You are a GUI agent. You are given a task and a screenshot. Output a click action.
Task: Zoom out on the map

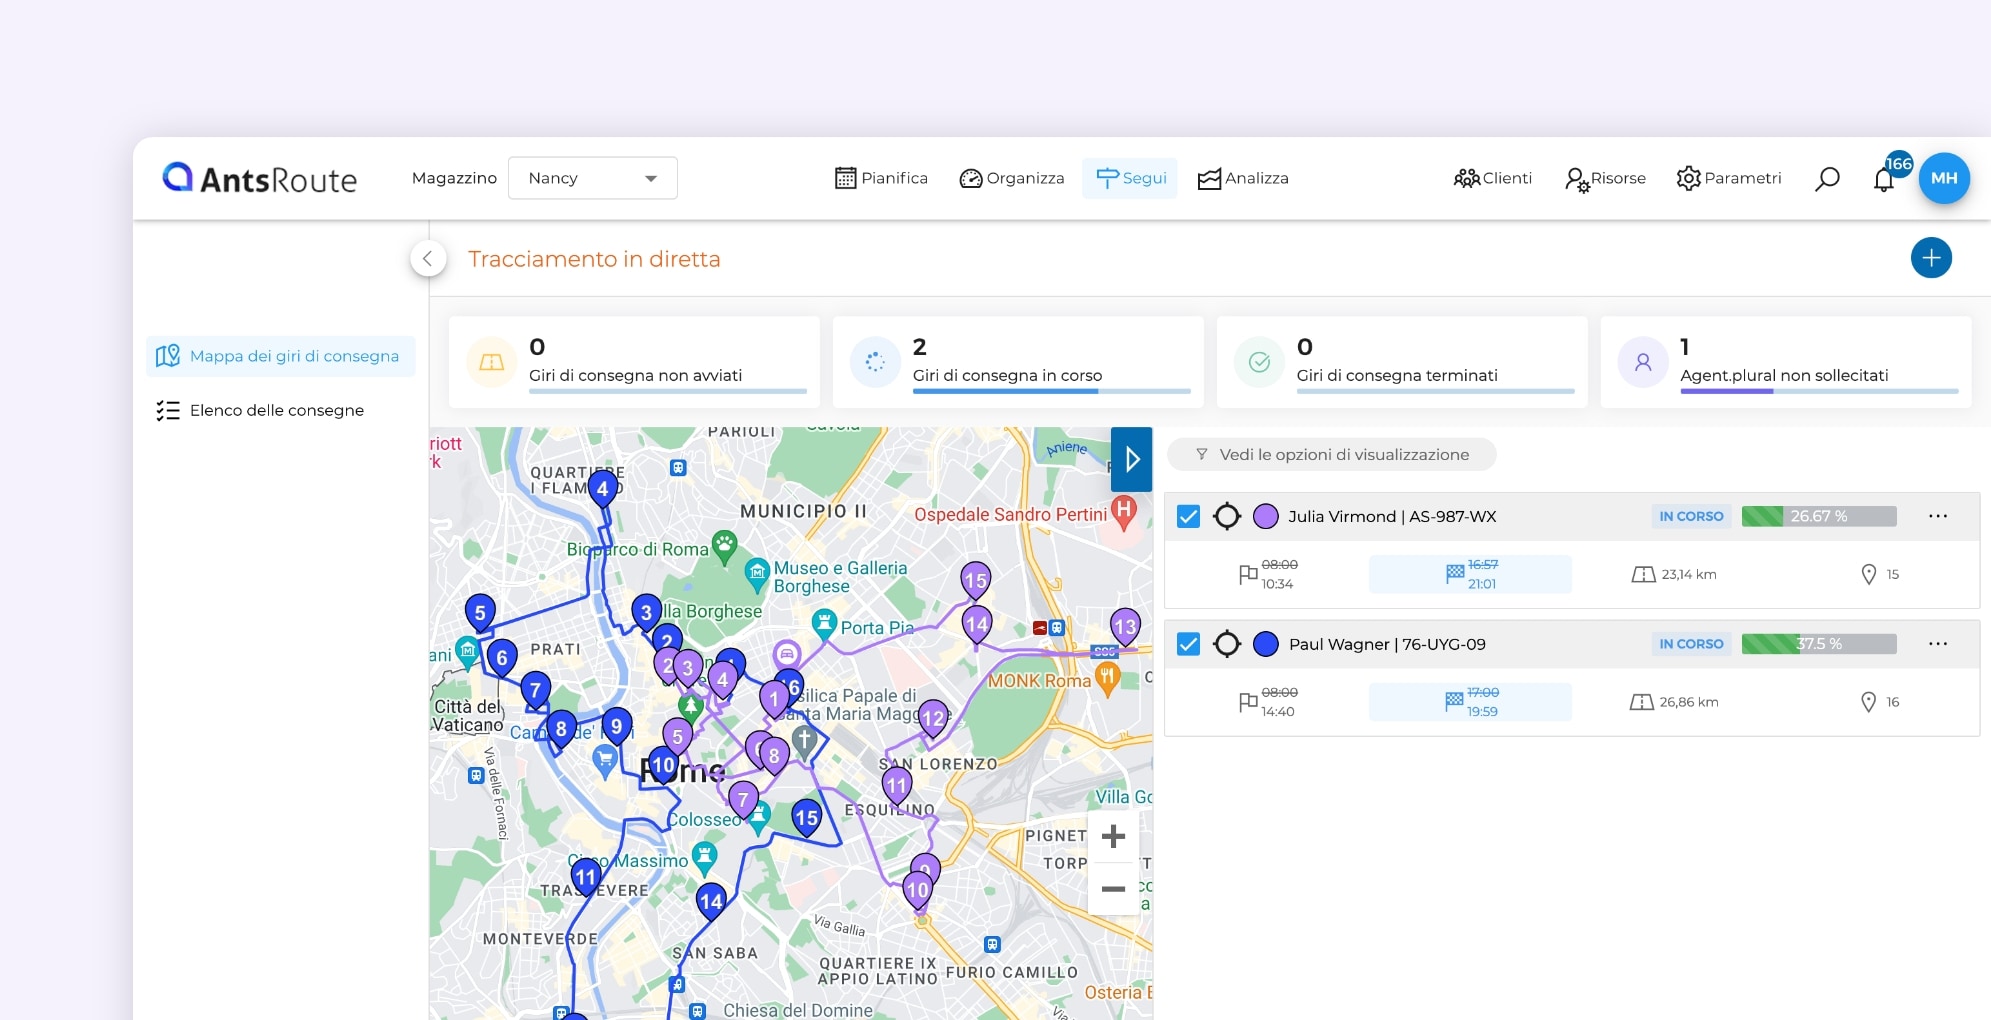1113,889
